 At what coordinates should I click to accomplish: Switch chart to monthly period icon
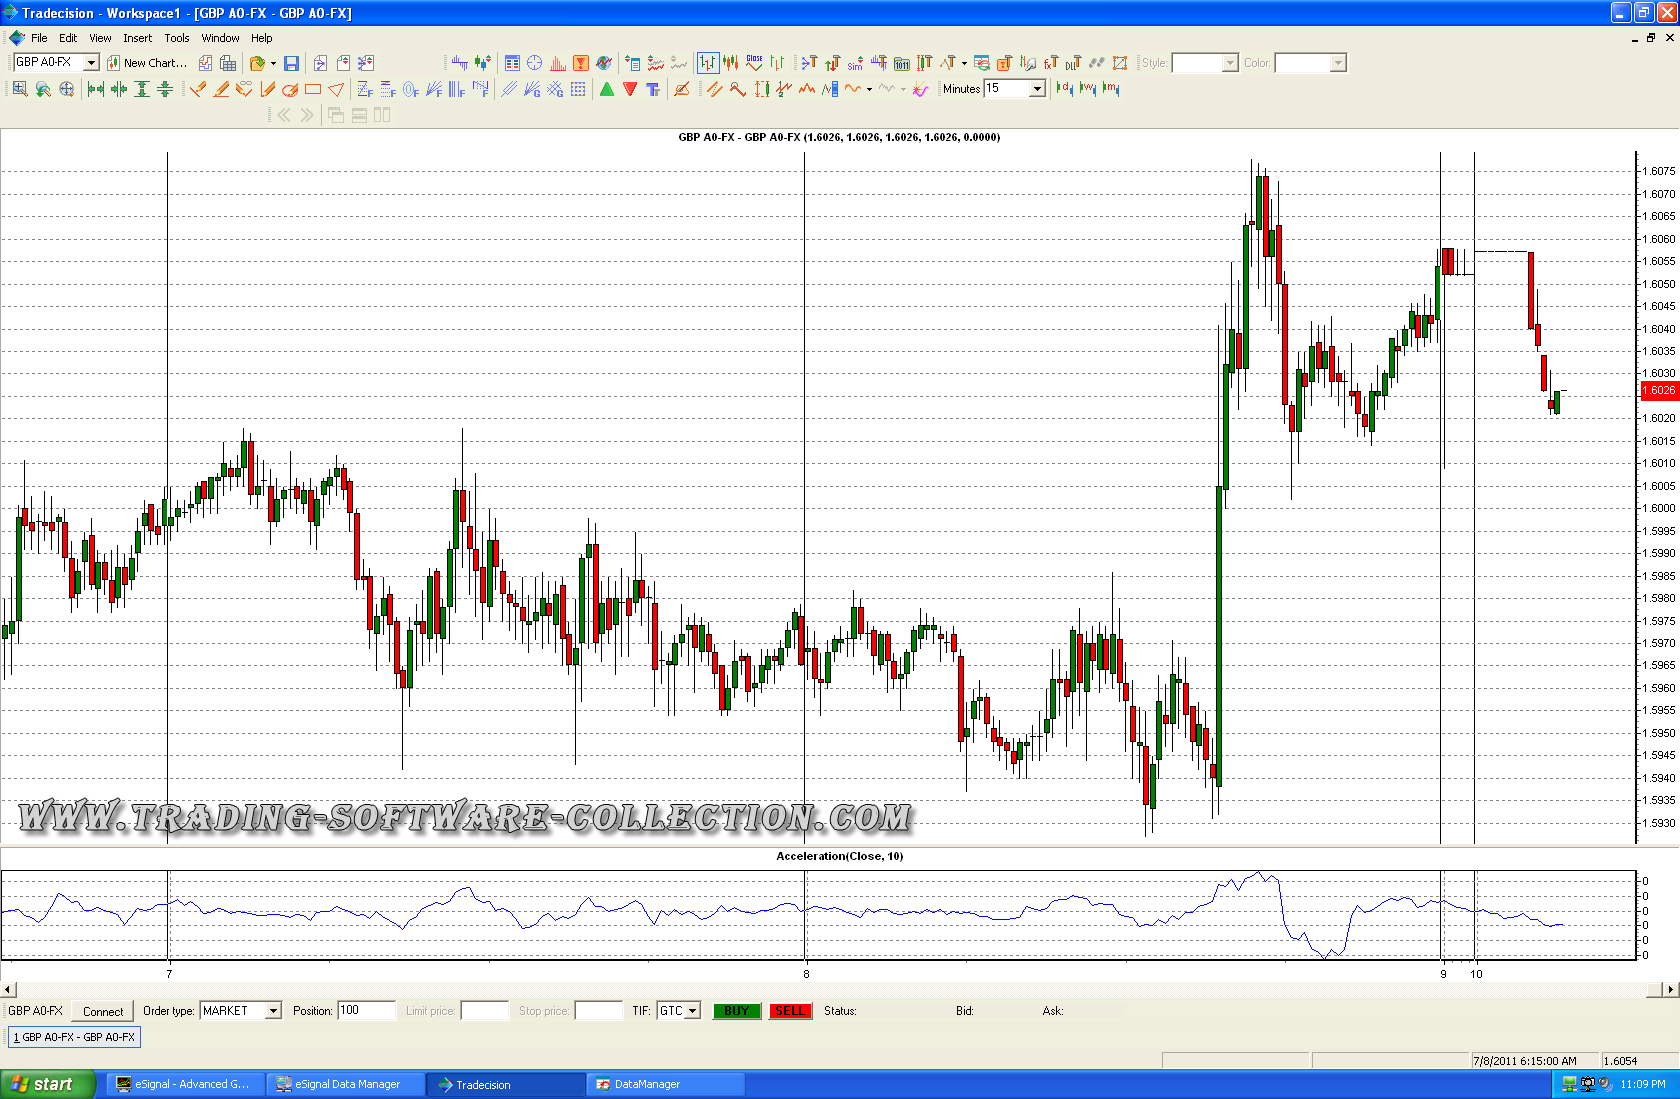1111,89
